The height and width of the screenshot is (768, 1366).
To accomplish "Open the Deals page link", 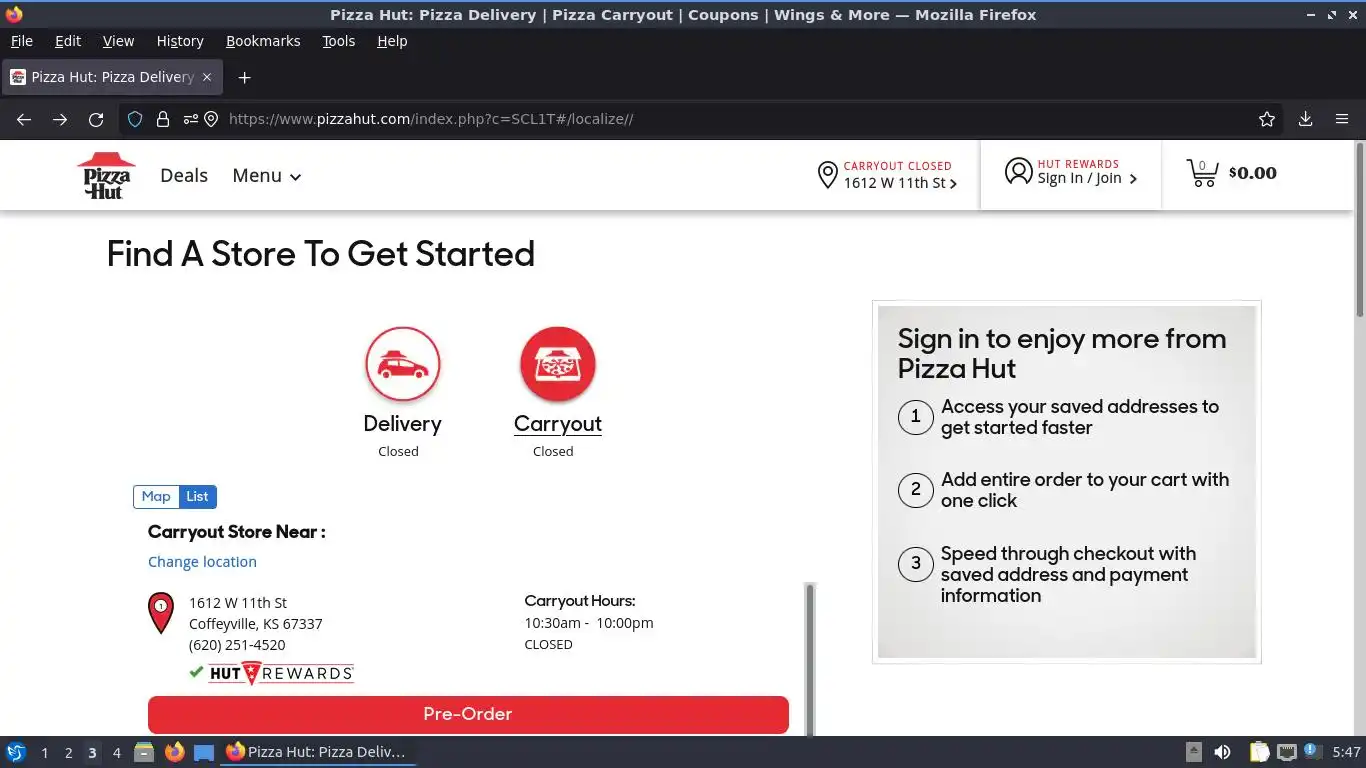I will coord(184,176).
